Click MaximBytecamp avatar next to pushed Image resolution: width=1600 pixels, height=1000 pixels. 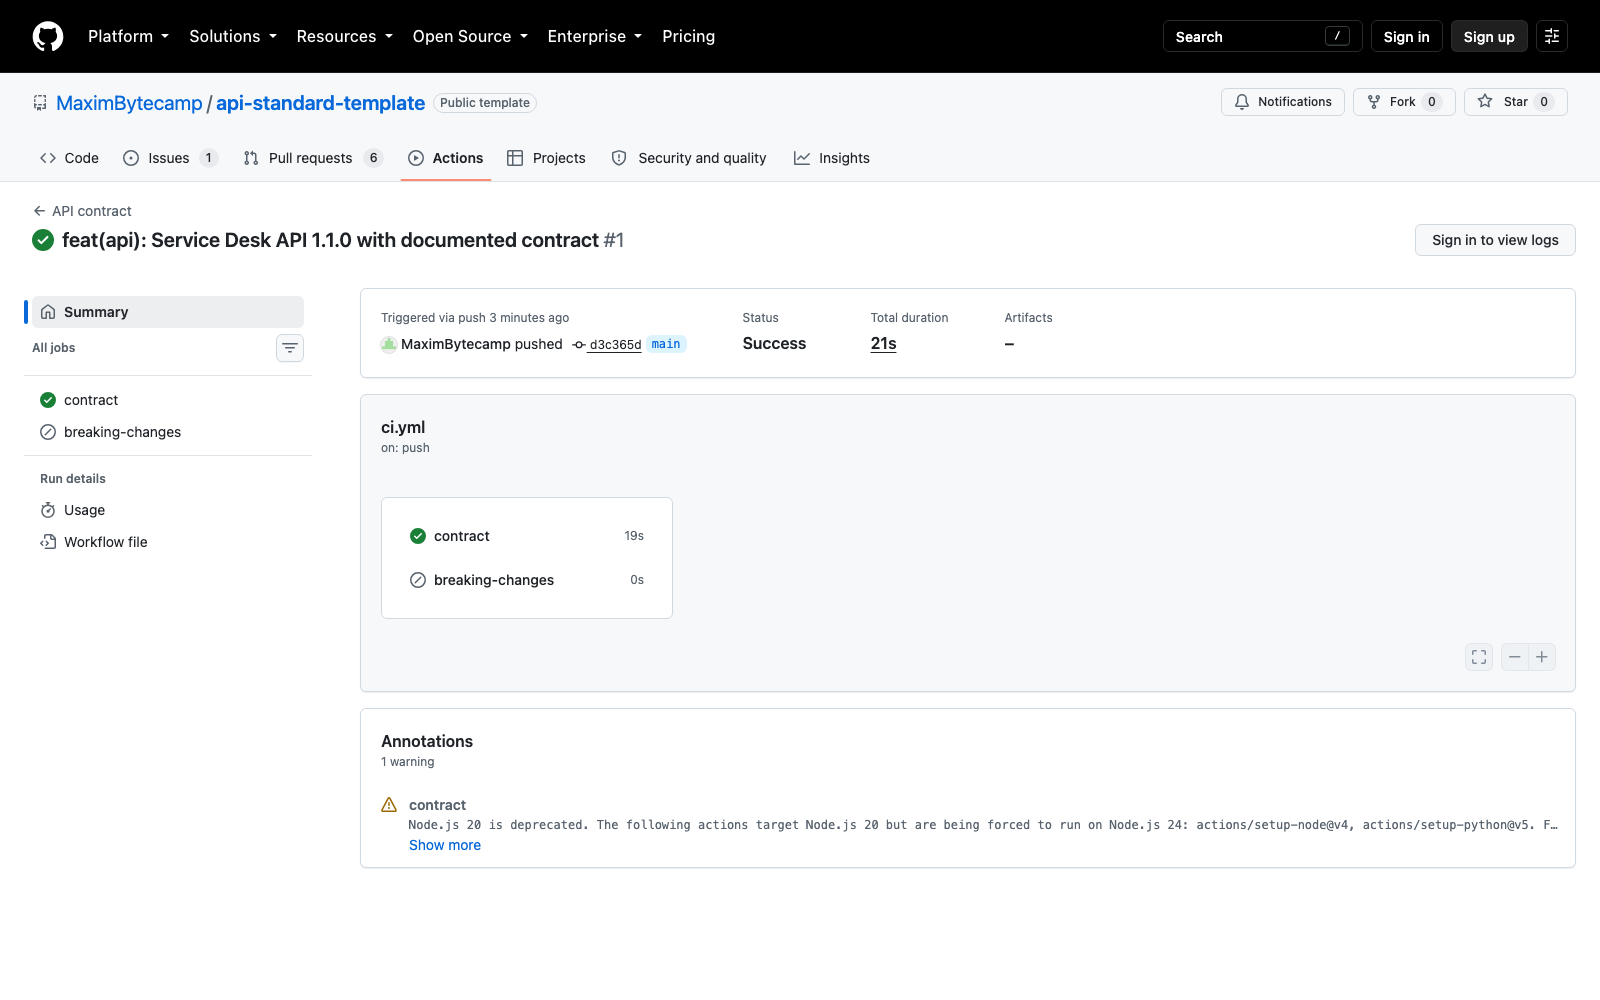pos(389,344)
